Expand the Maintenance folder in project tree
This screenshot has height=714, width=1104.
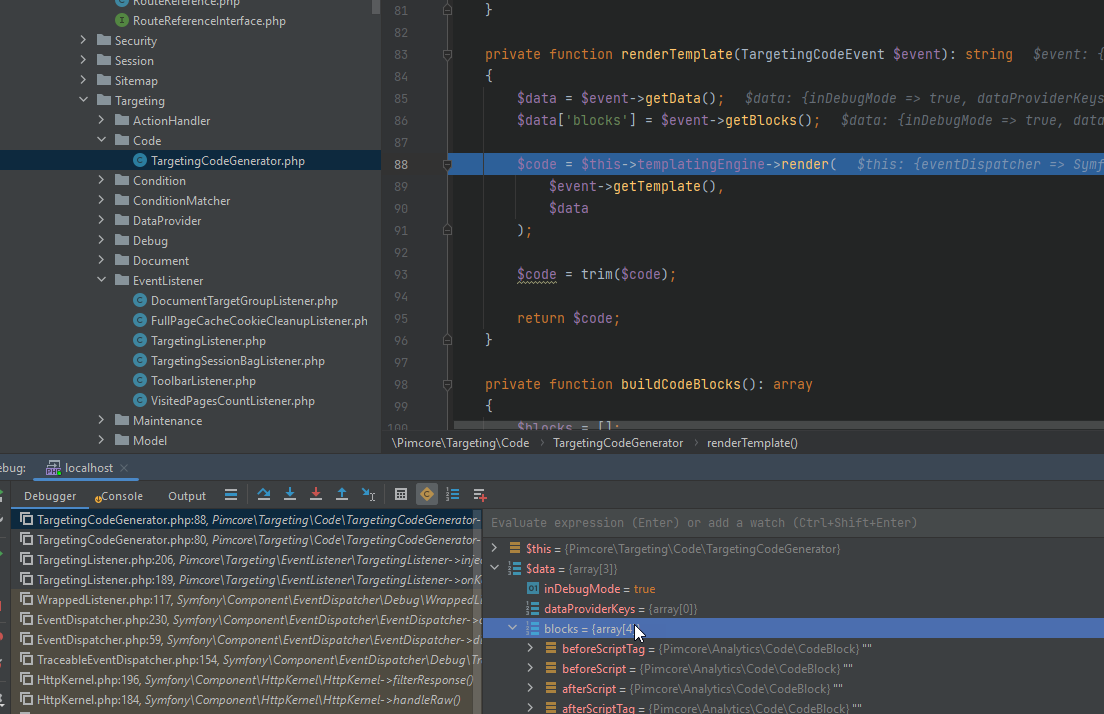100,420
